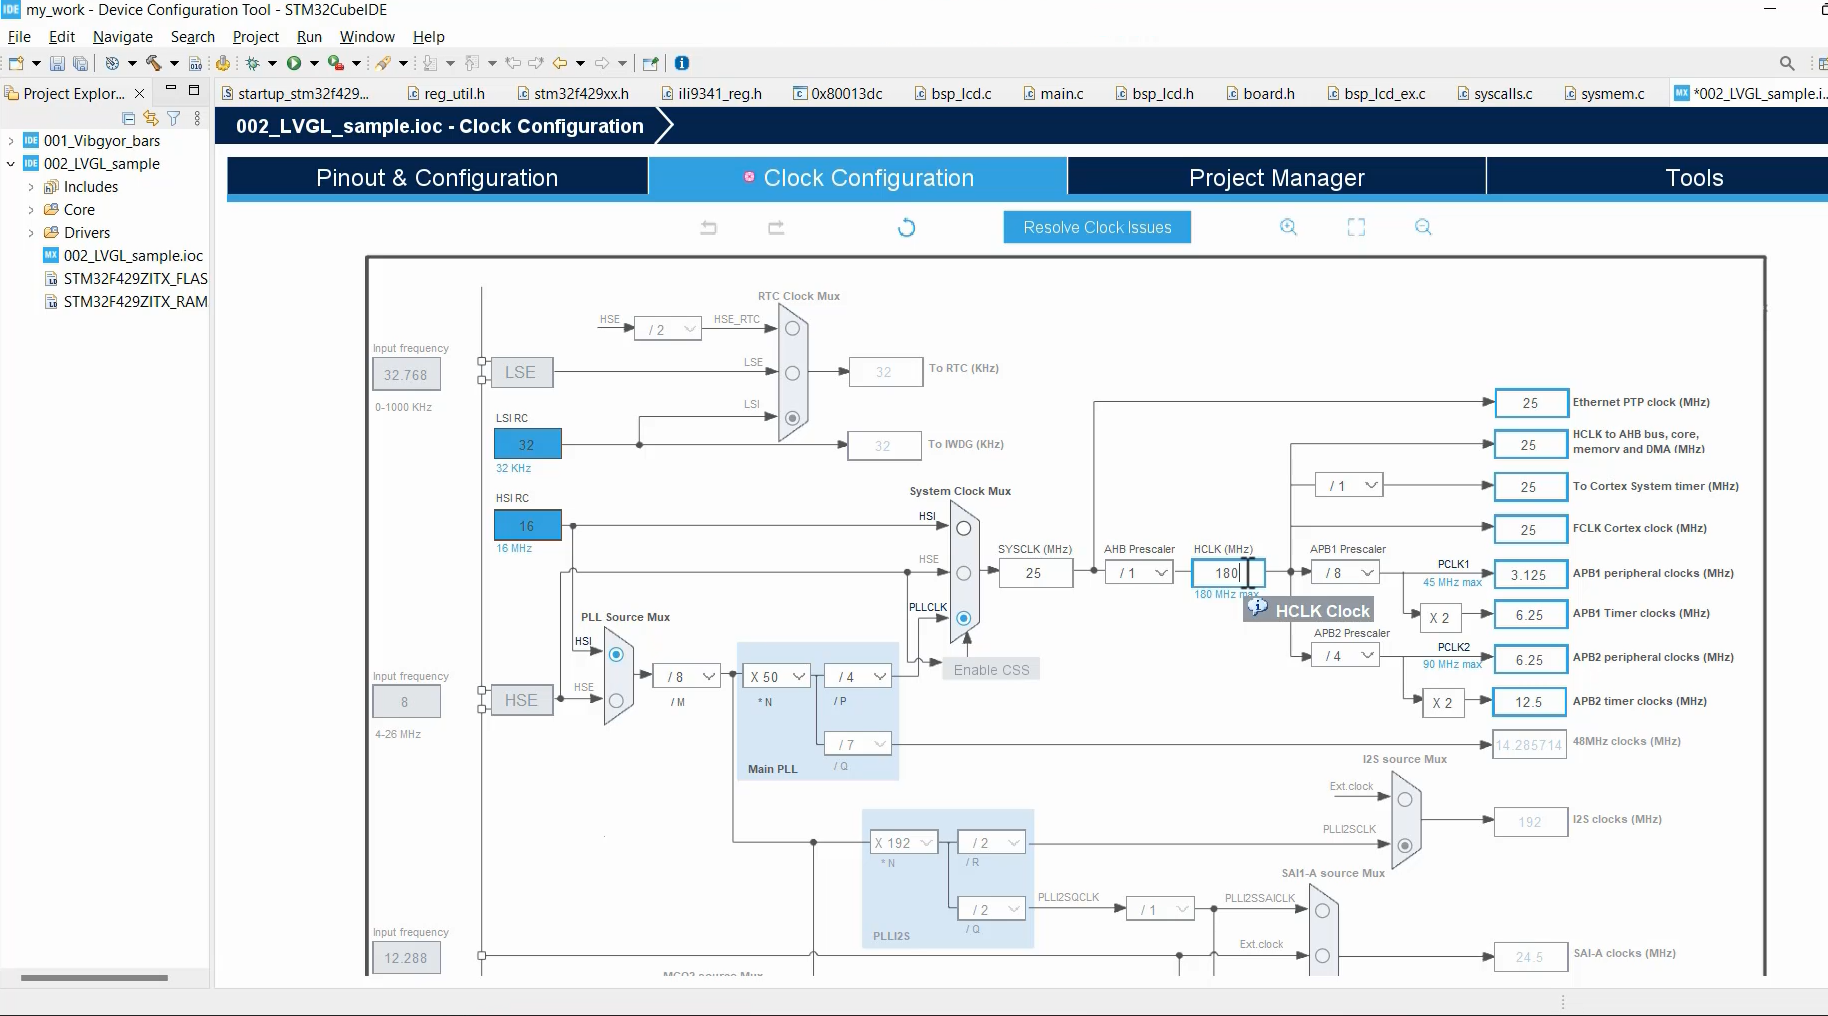This screenshot has width=1828, height=1016.
Task: Click the SYSCLK value box 25
Action: (1035, 573)
